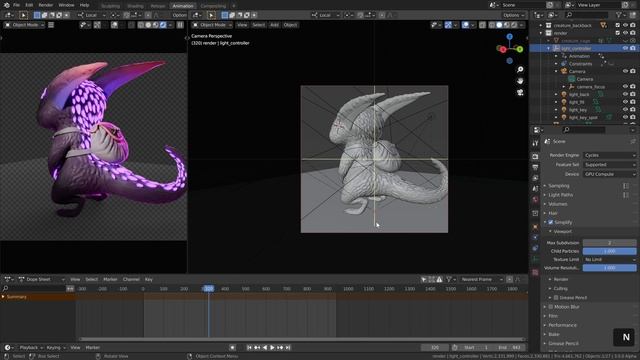Screen dimensions: 640x360
Task: Expand the Sampling panel
Action: [x=558, y=186]
